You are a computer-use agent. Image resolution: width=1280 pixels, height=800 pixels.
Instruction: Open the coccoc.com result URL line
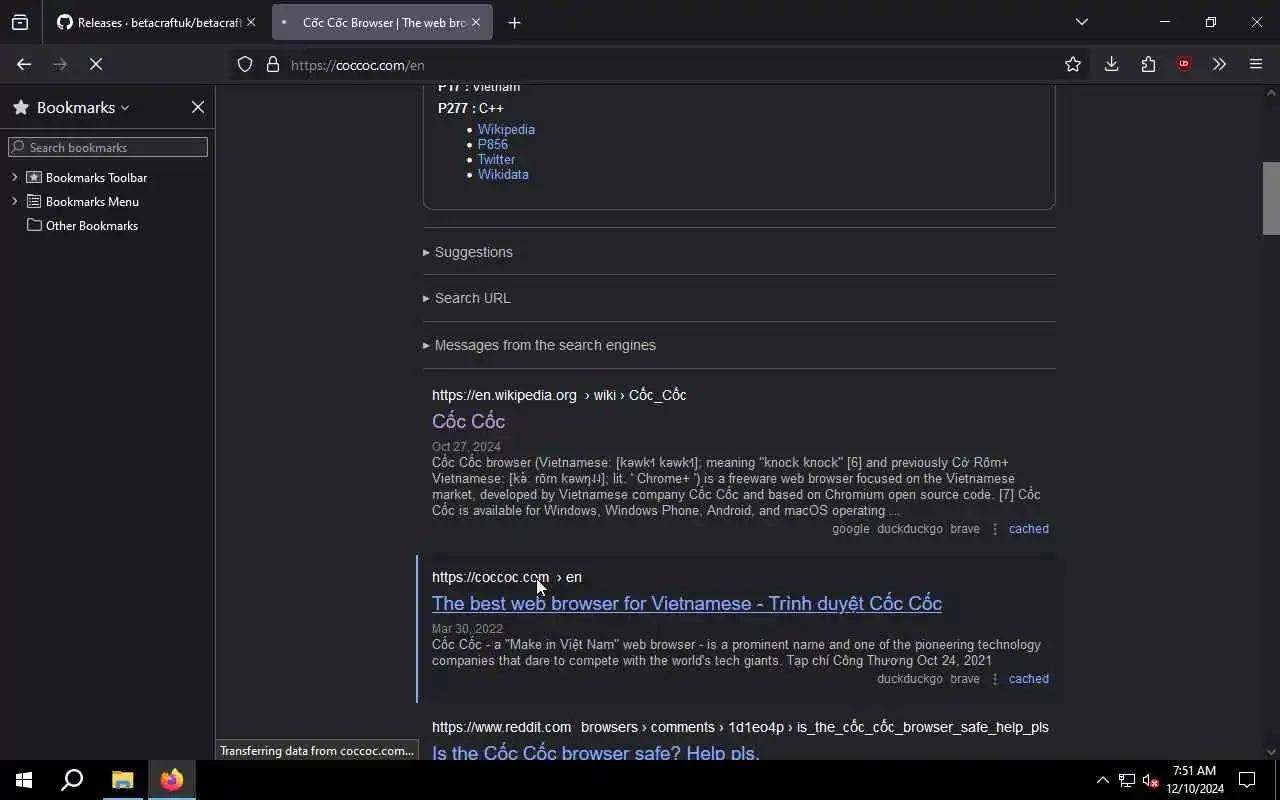point(506,577)
